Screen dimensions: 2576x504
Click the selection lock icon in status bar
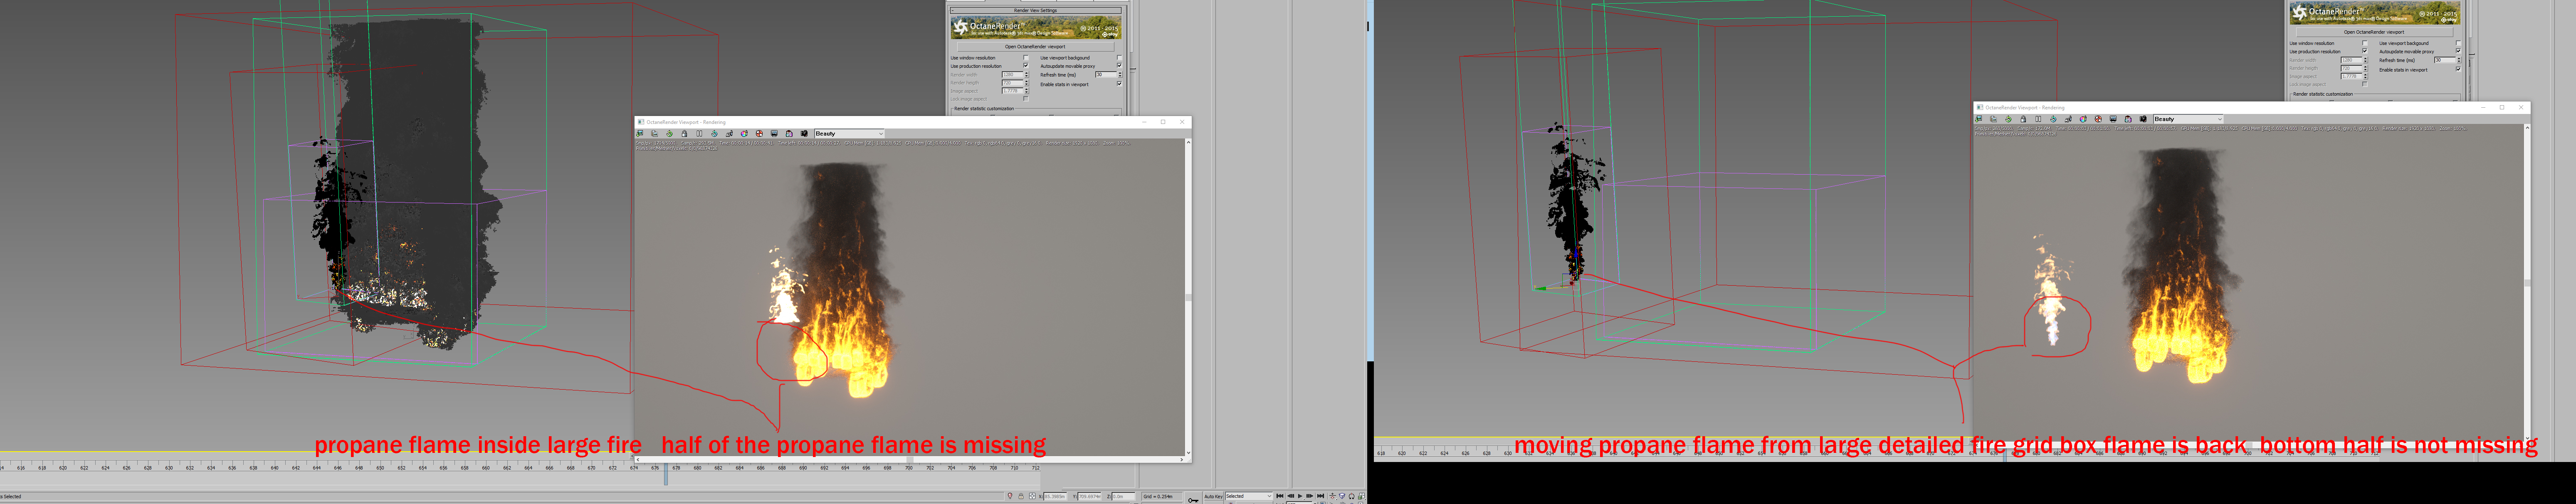pyautogui.click(x=1021, y=496)
